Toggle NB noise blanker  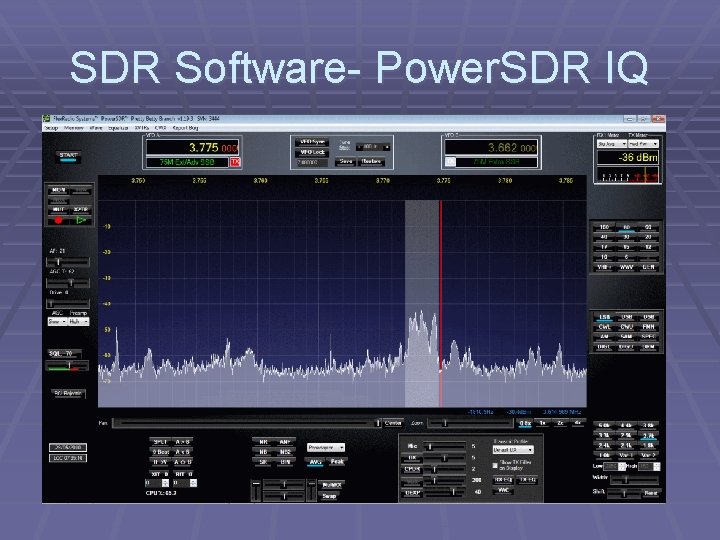263,452
